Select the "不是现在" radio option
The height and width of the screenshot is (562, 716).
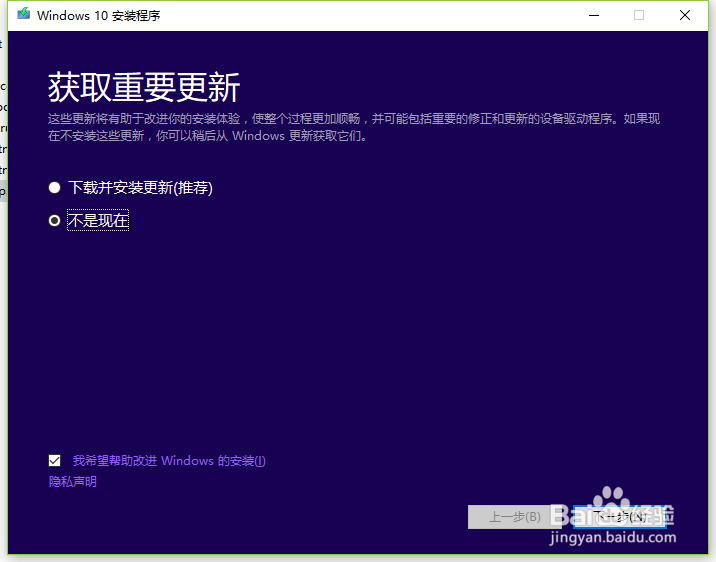click(54, 221)
